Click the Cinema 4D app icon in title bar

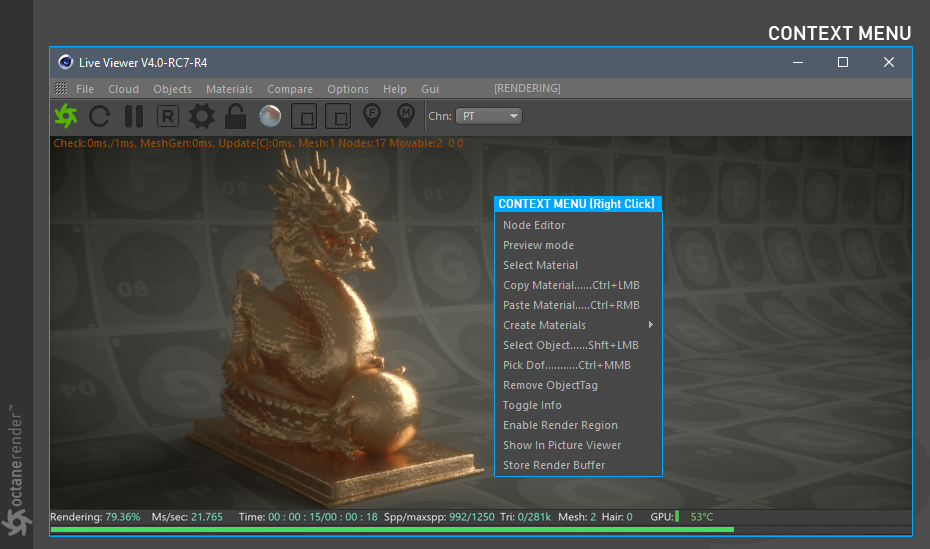[65, 62]
